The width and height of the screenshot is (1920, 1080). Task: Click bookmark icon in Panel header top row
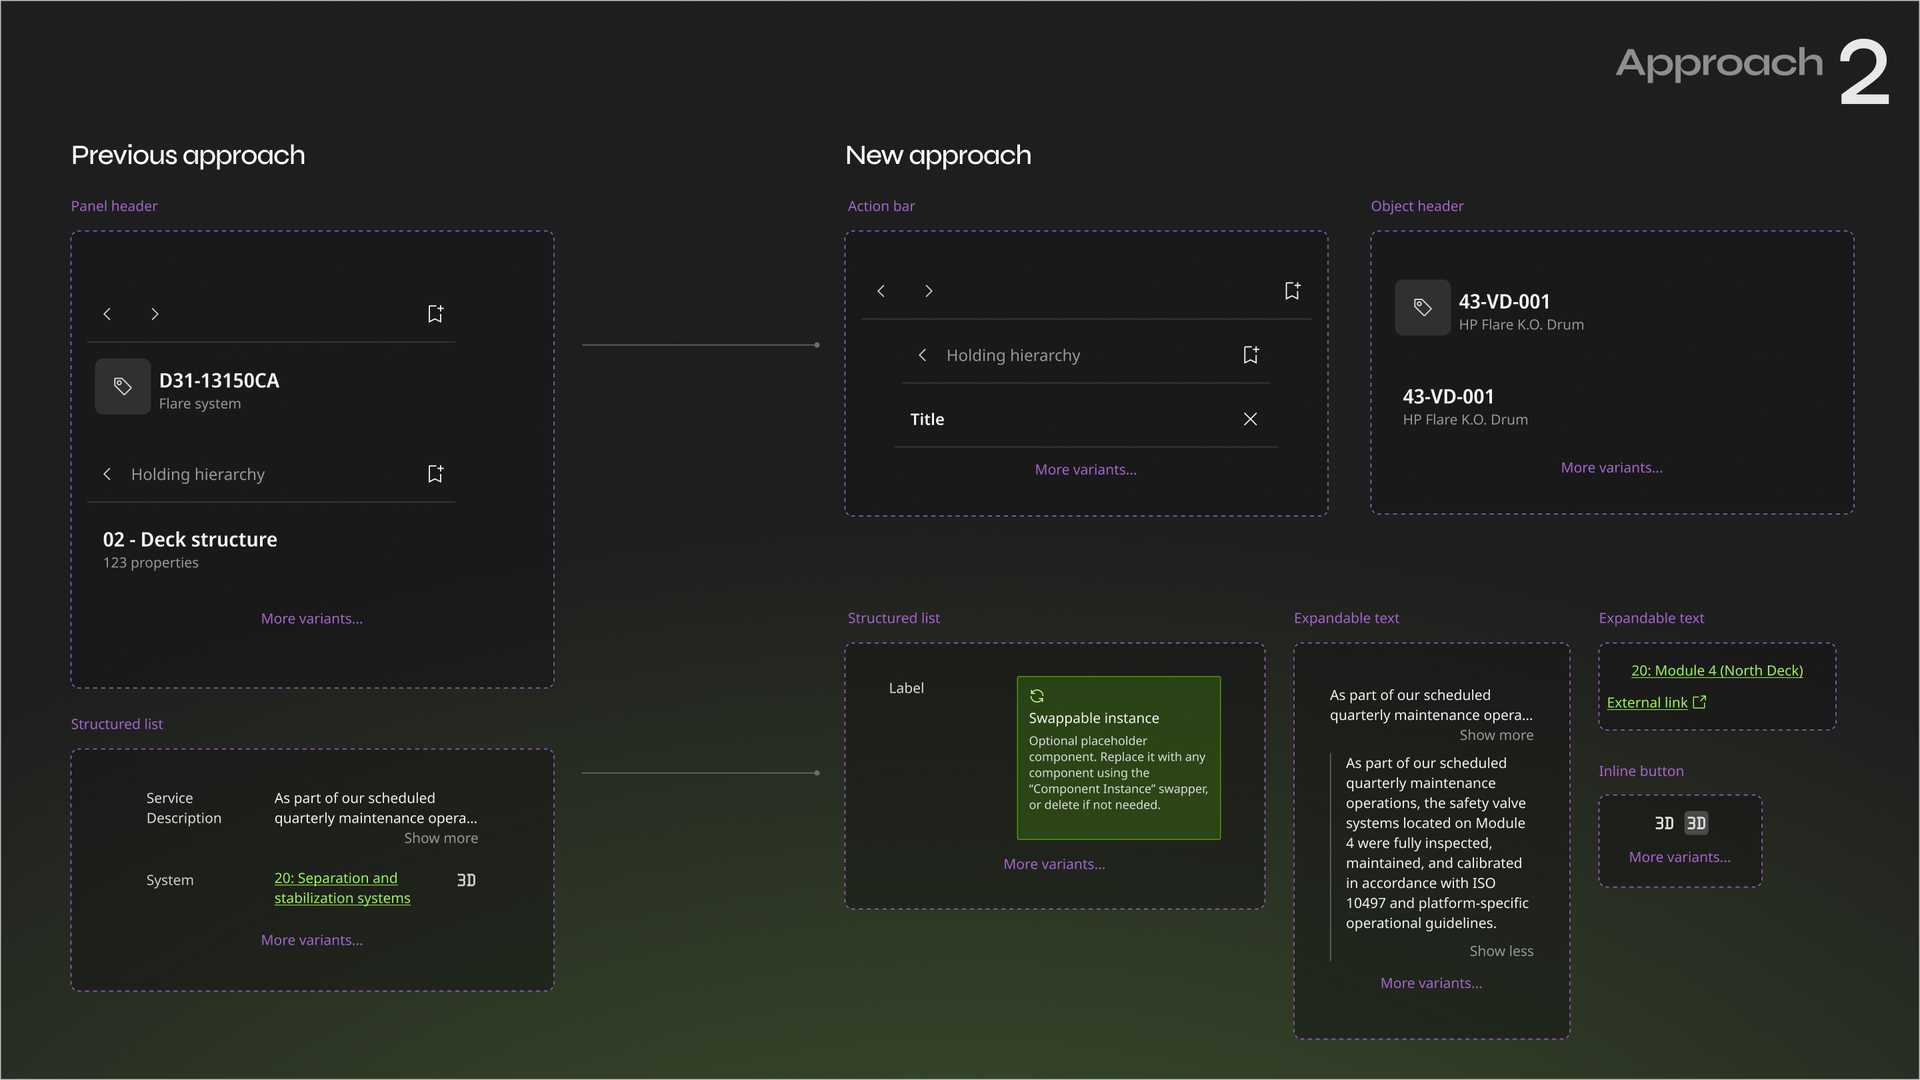pyautogui.click(x=435, y=314)
